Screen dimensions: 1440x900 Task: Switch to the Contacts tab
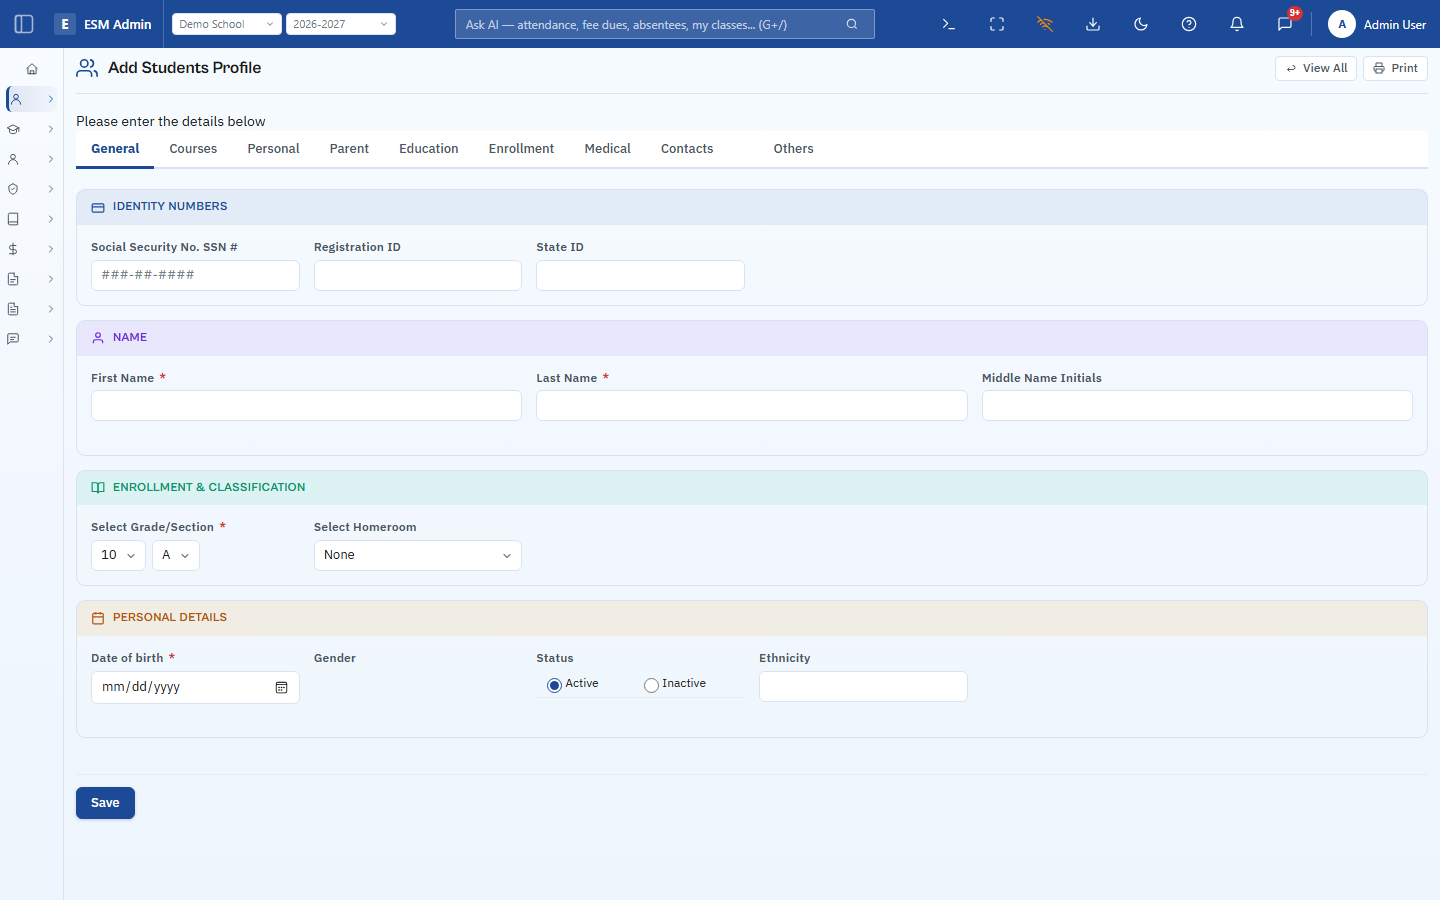tap(687, 149)
